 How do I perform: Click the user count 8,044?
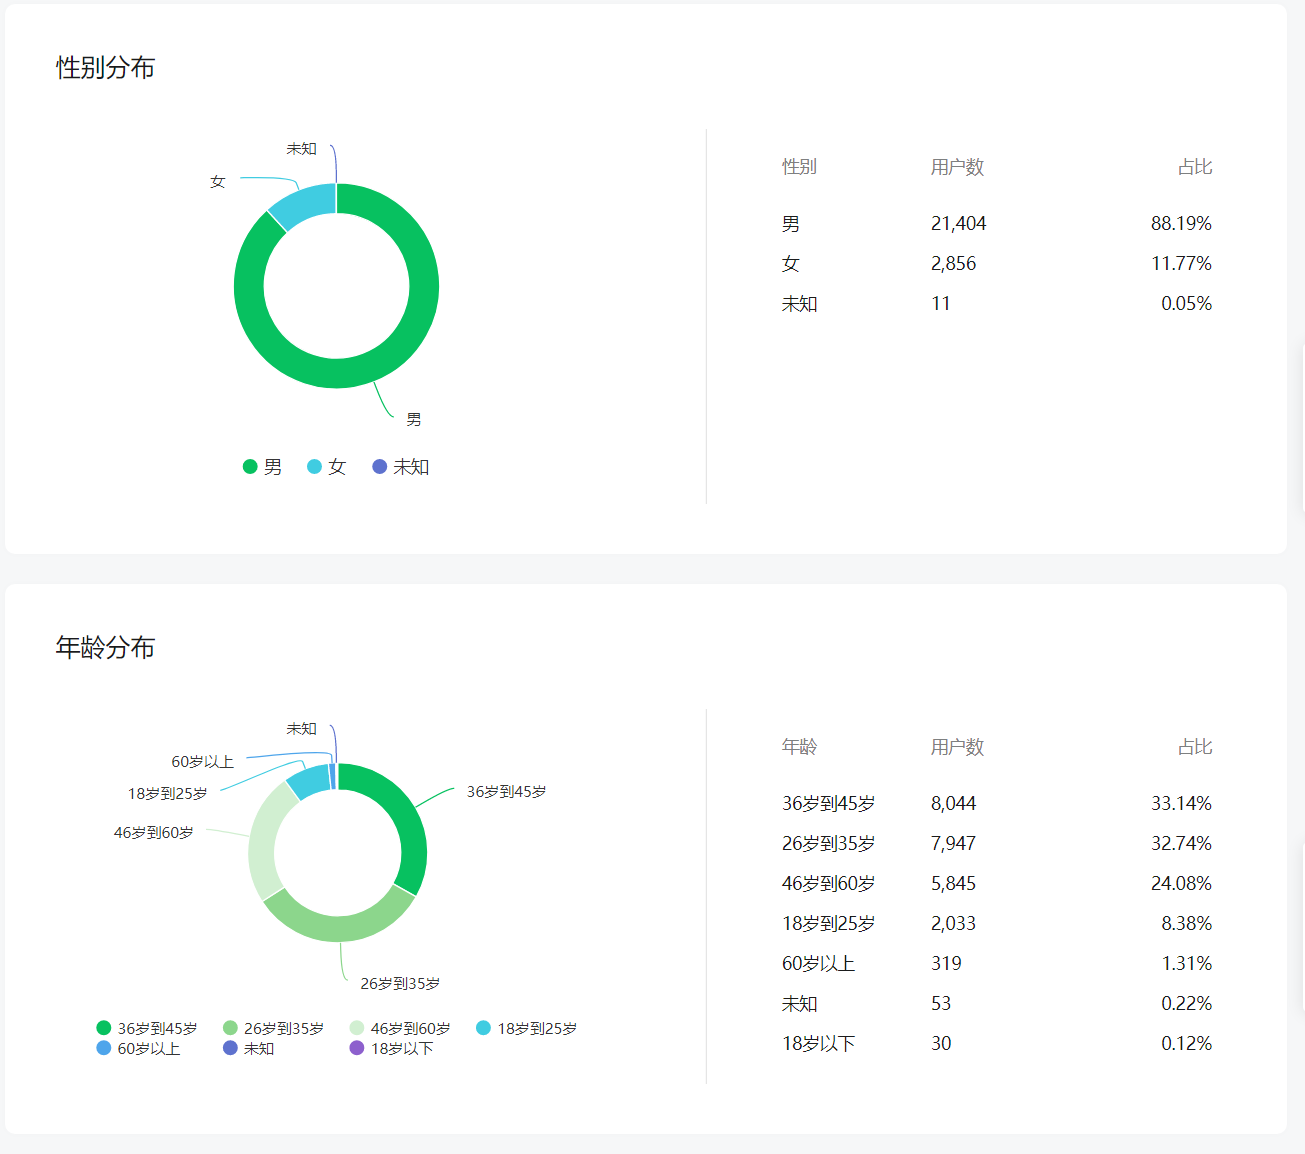point(954,804)
